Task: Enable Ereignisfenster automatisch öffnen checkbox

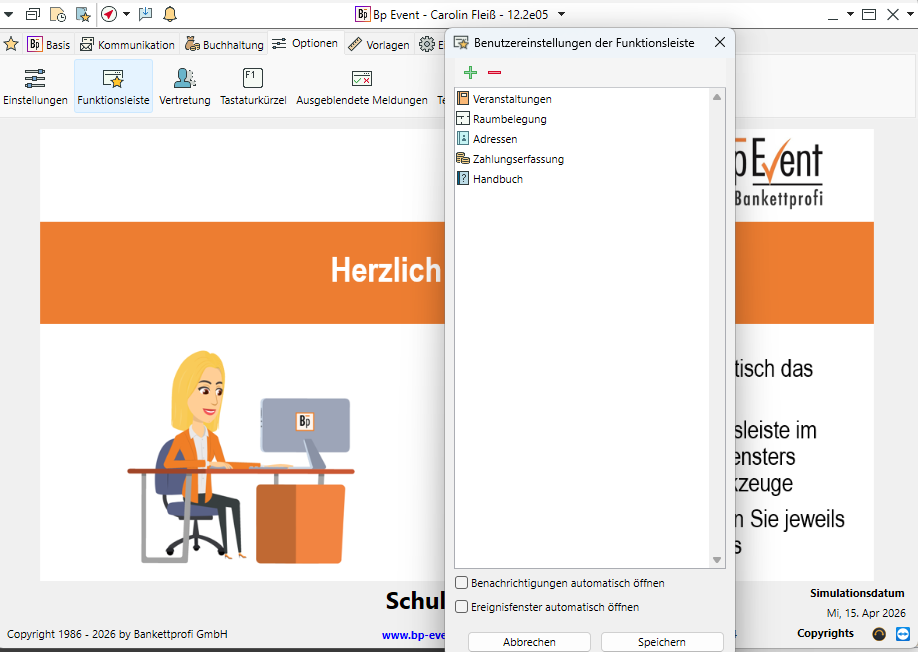Action: tap(462, 607)
